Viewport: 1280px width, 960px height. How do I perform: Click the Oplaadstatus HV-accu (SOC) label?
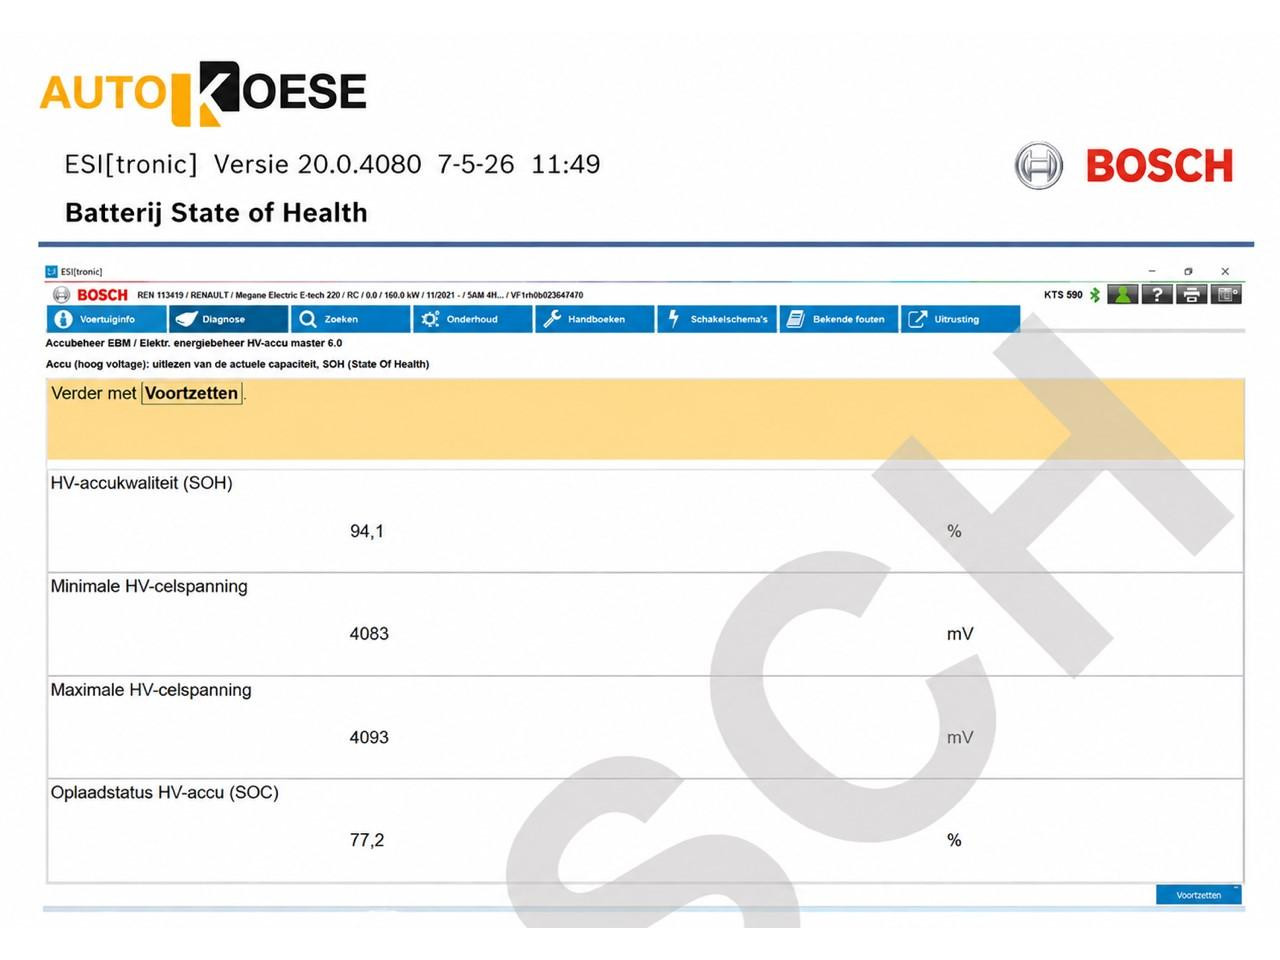tap(165, 792)
